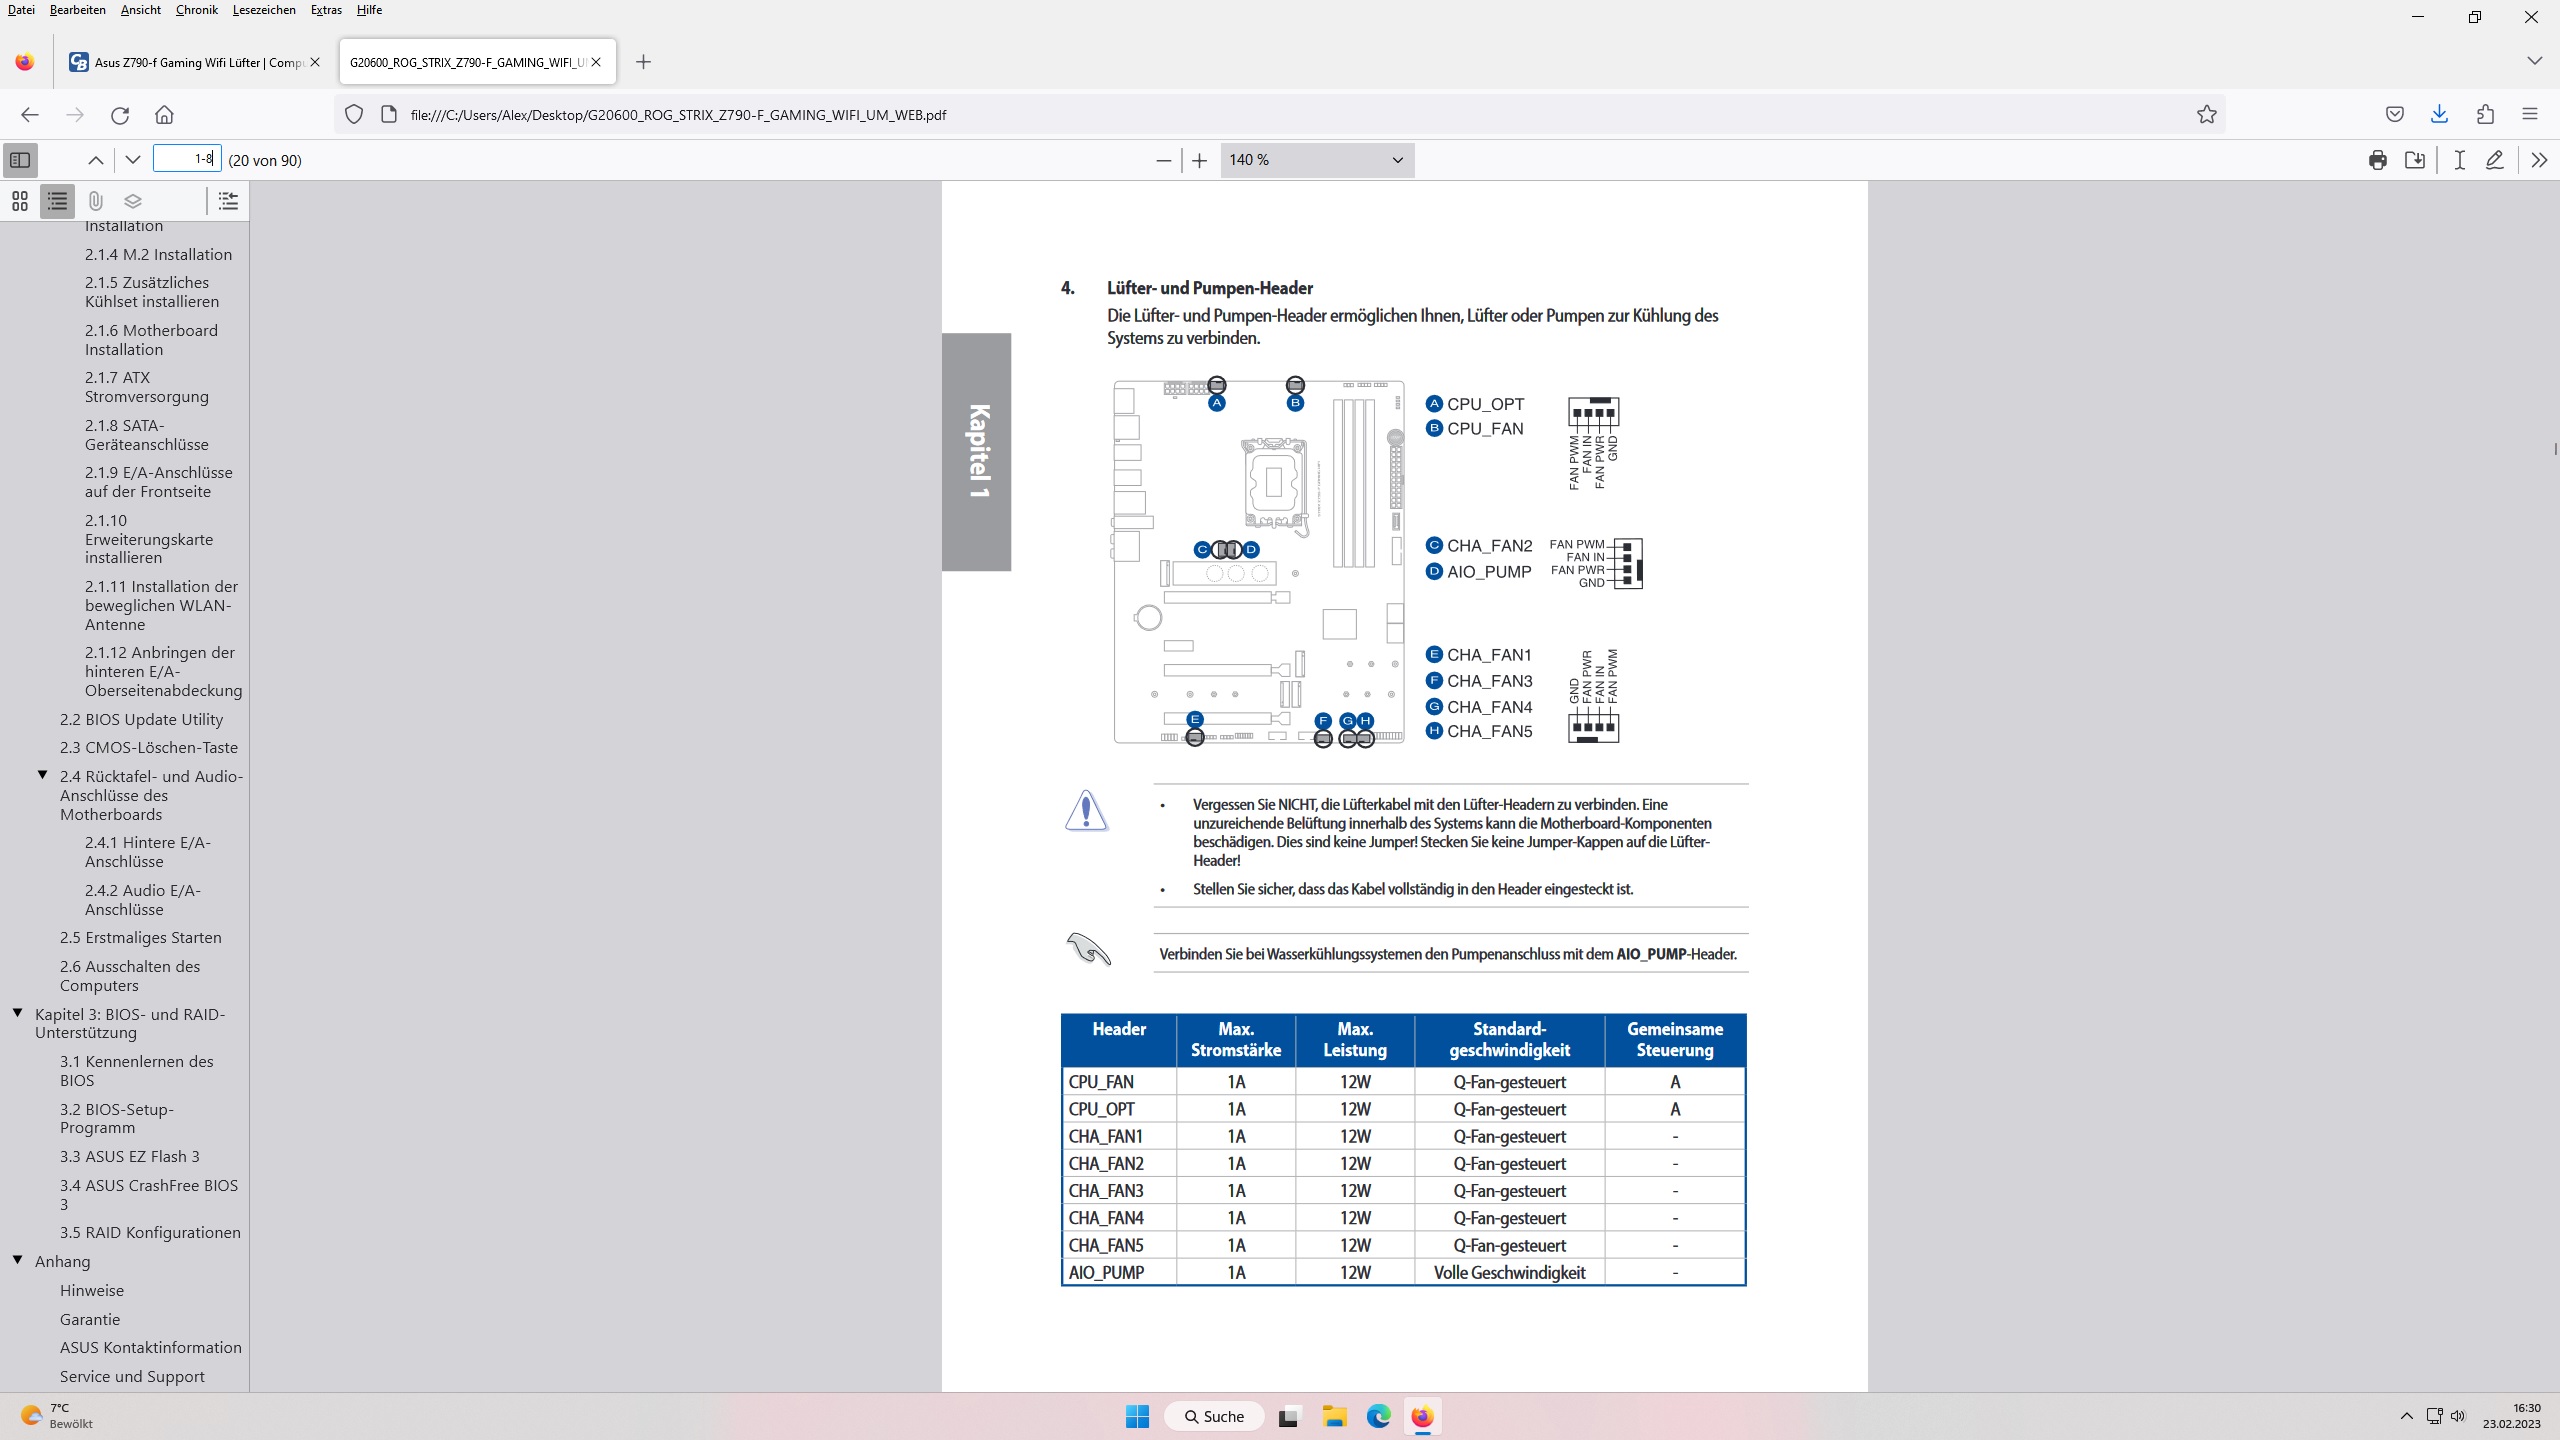2560x1440 pixels.
Task: Show attachments view in sidebar
Action: point(95,201)
